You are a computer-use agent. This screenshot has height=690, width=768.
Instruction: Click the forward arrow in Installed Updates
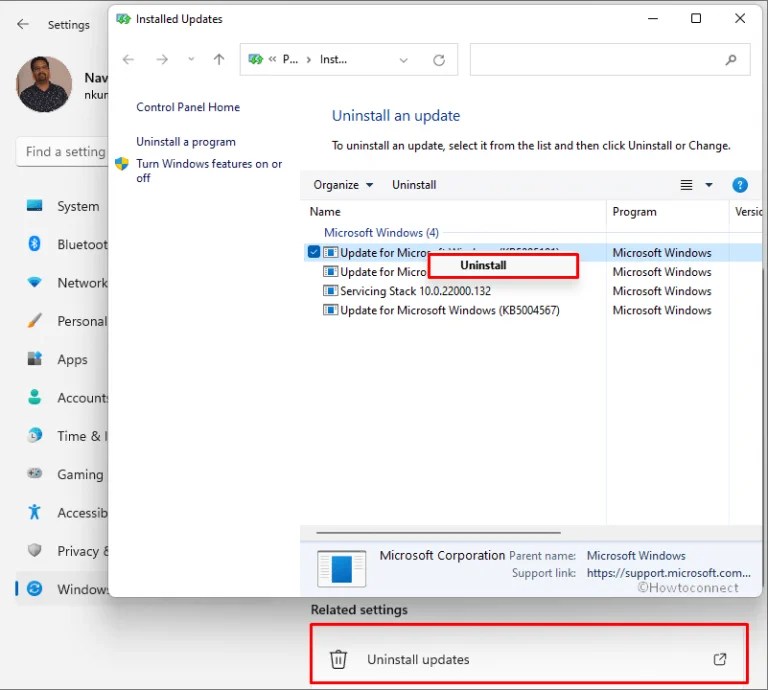[x=162, y=60]
